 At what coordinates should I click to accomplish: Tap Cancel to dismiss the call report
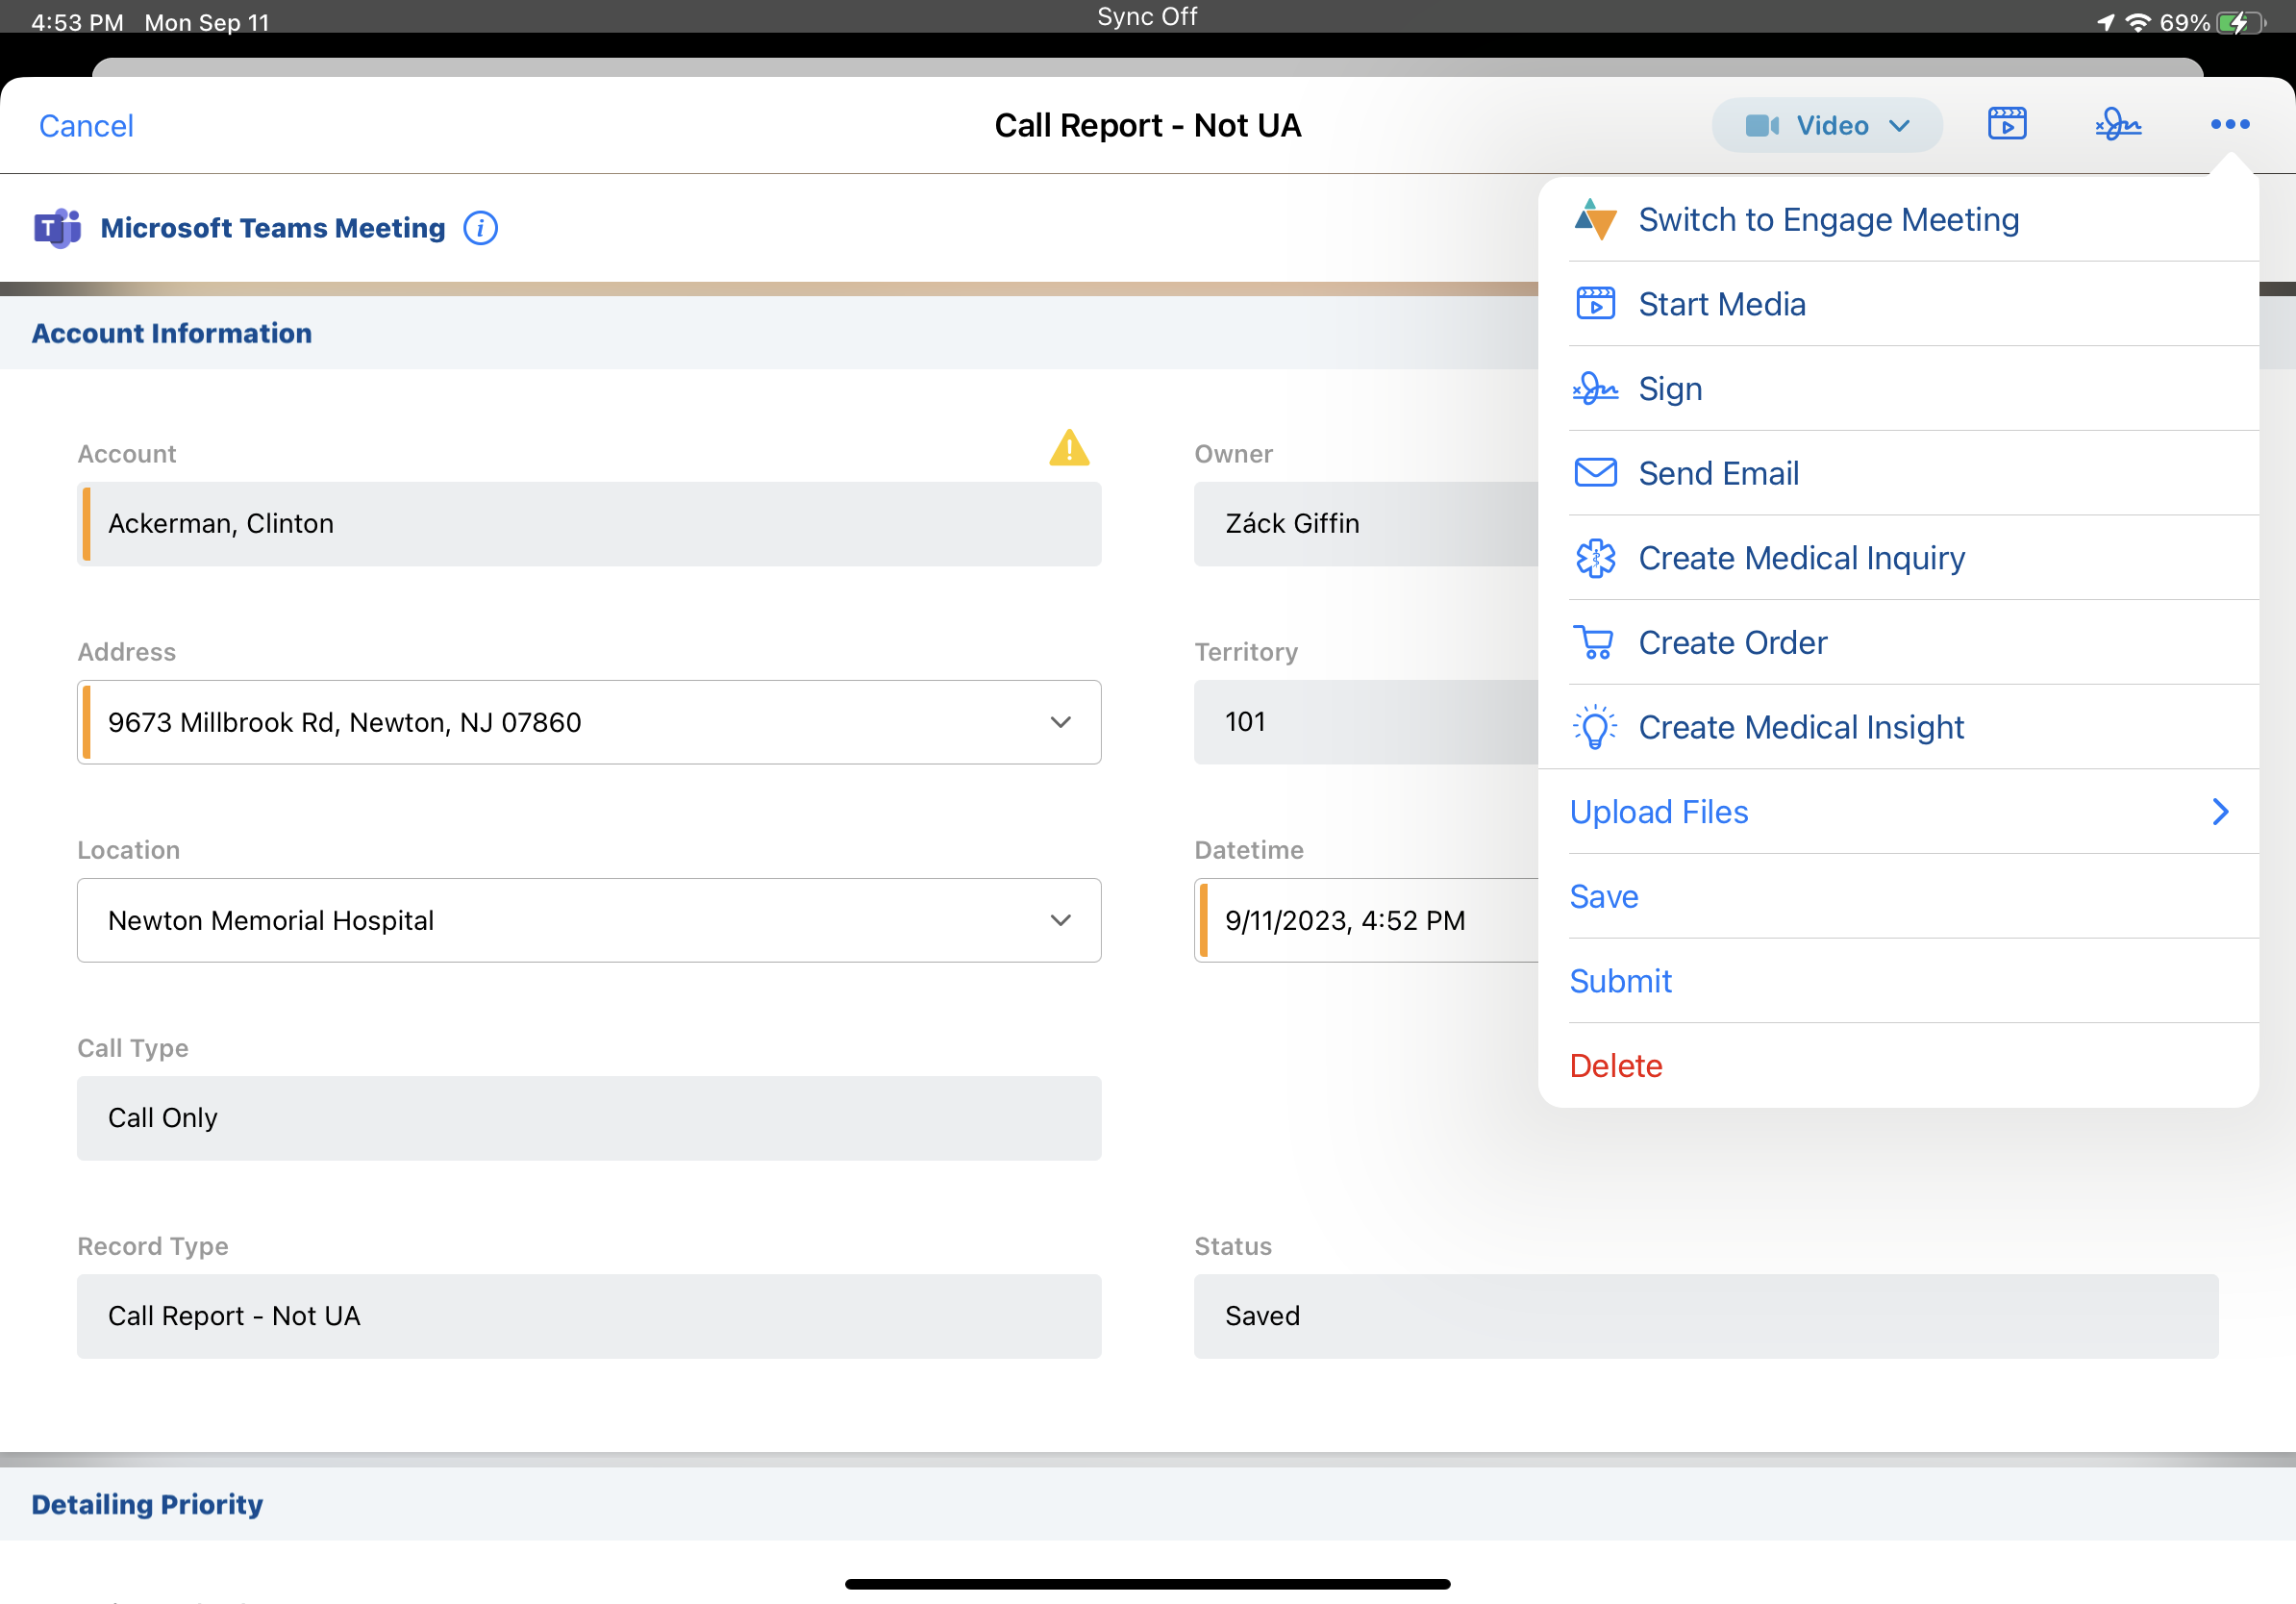[x=86, y=125]
